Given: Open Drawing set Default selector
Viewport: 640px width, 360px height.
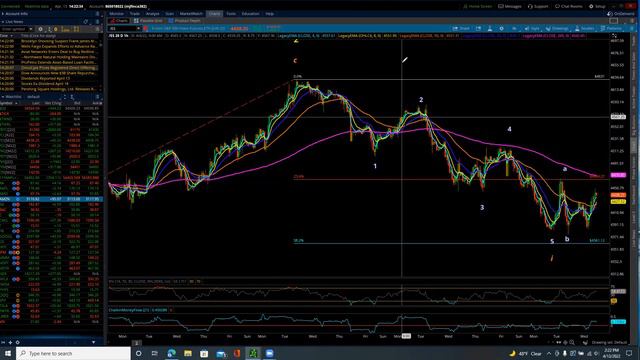Looking at the screenshot, I should pyautogui.click(x=609, y=342).
